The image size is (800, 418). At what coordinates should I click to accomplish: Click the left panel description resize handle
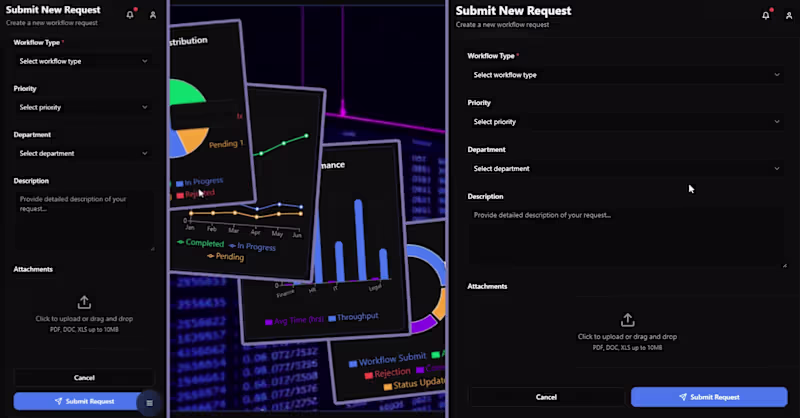click(x=153, y=249)
